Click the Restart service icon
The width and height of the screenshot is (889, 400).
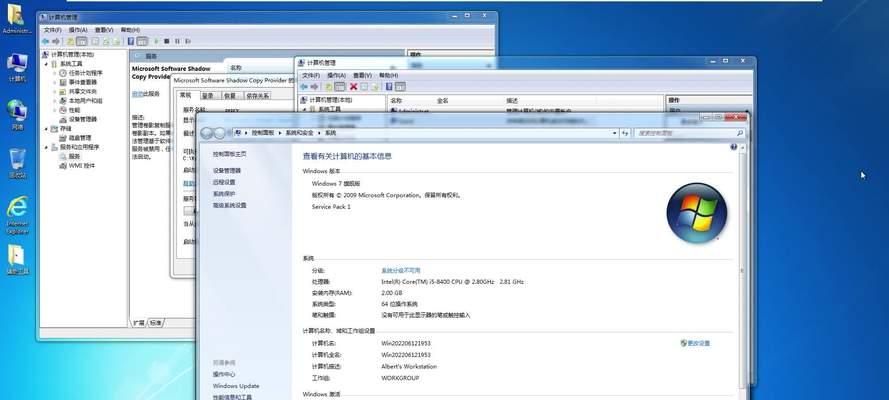point(188,41)
